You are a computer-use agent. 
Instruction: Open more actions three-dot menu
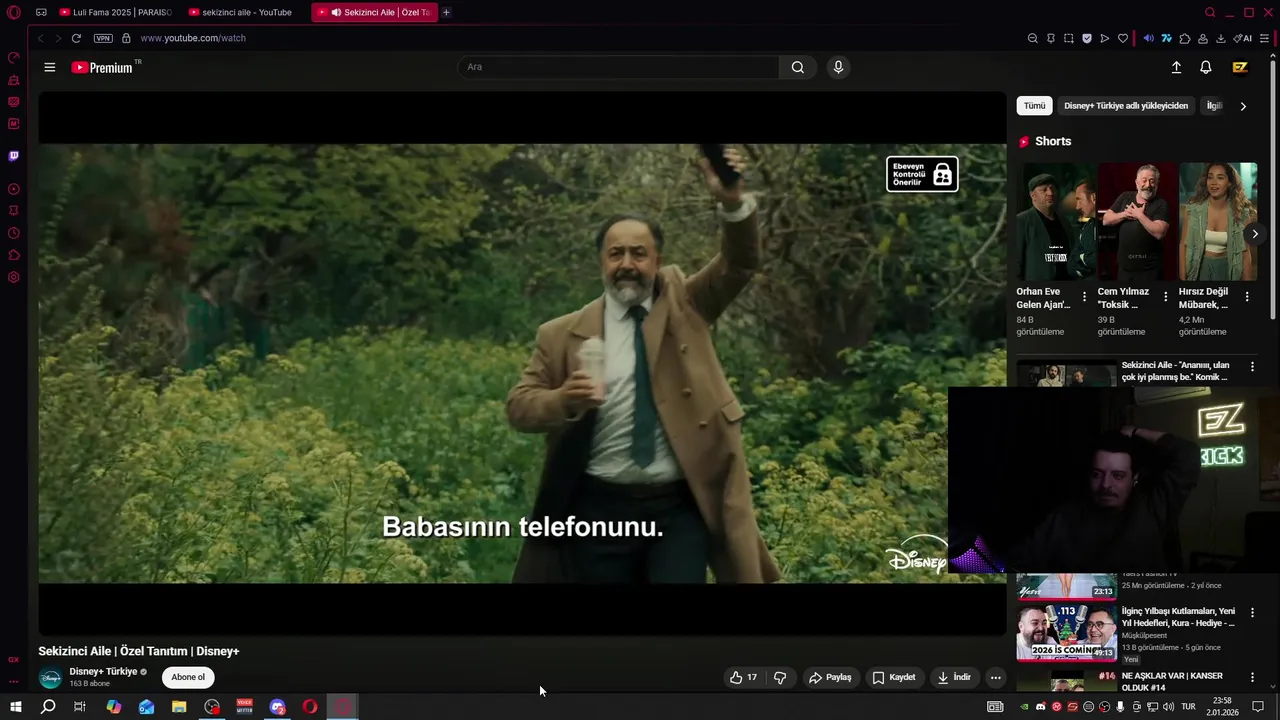[995, 677]
